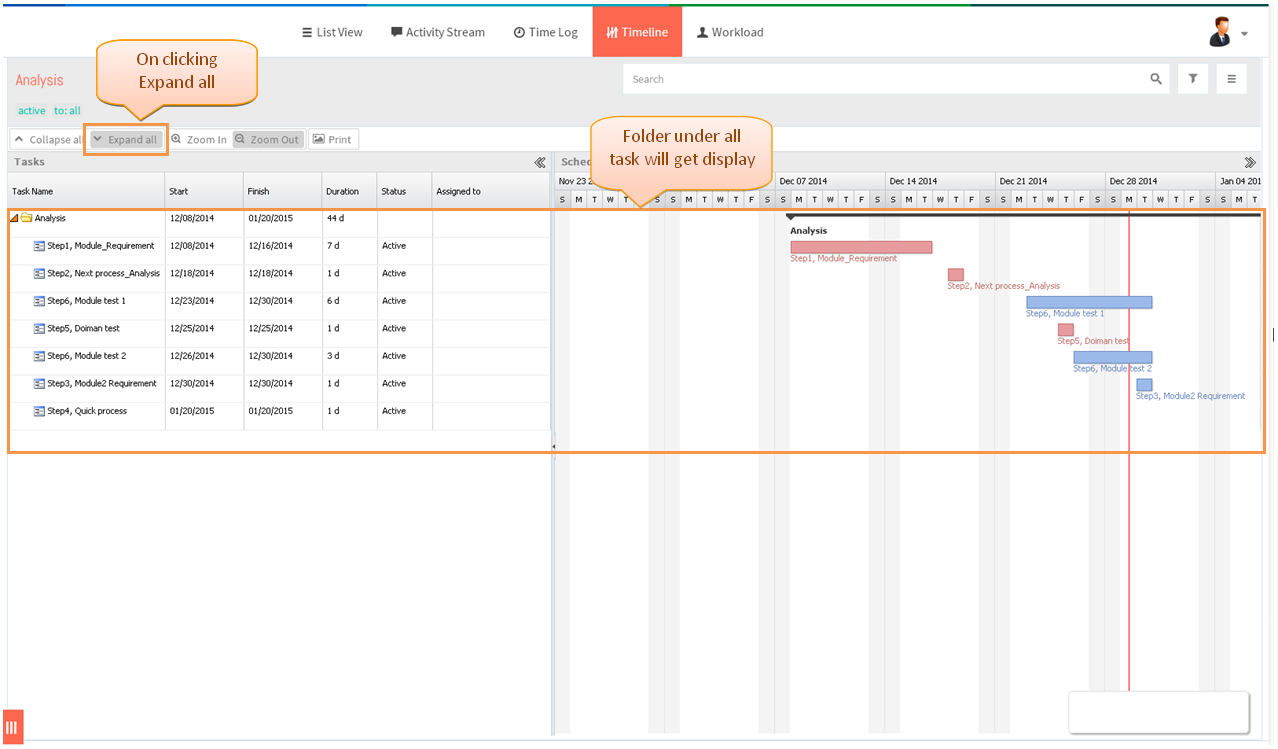Select the Step6, Module test 1 Gantt bar
Screen dimensions: 1278x749
[x=1089, y=302]
